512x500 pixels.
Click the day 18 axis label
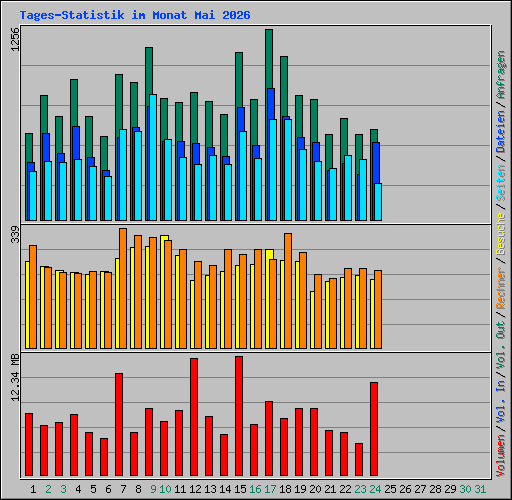(285, 489)
